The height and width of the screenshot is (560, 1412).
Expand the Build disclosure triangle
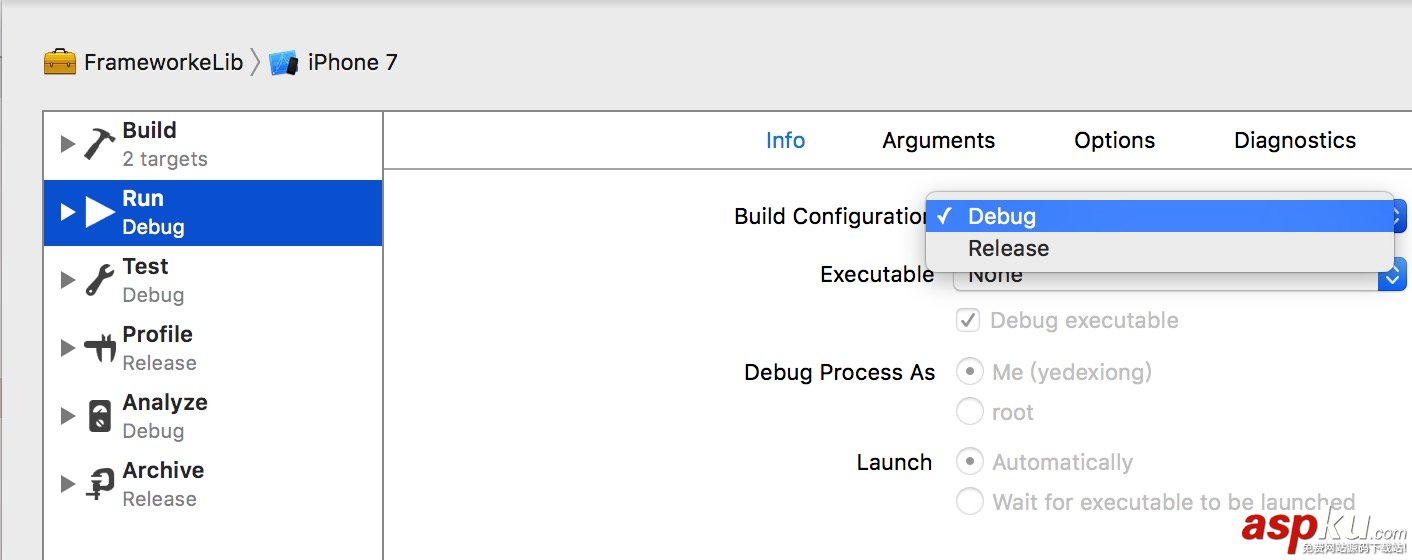[x=67, y=144]
